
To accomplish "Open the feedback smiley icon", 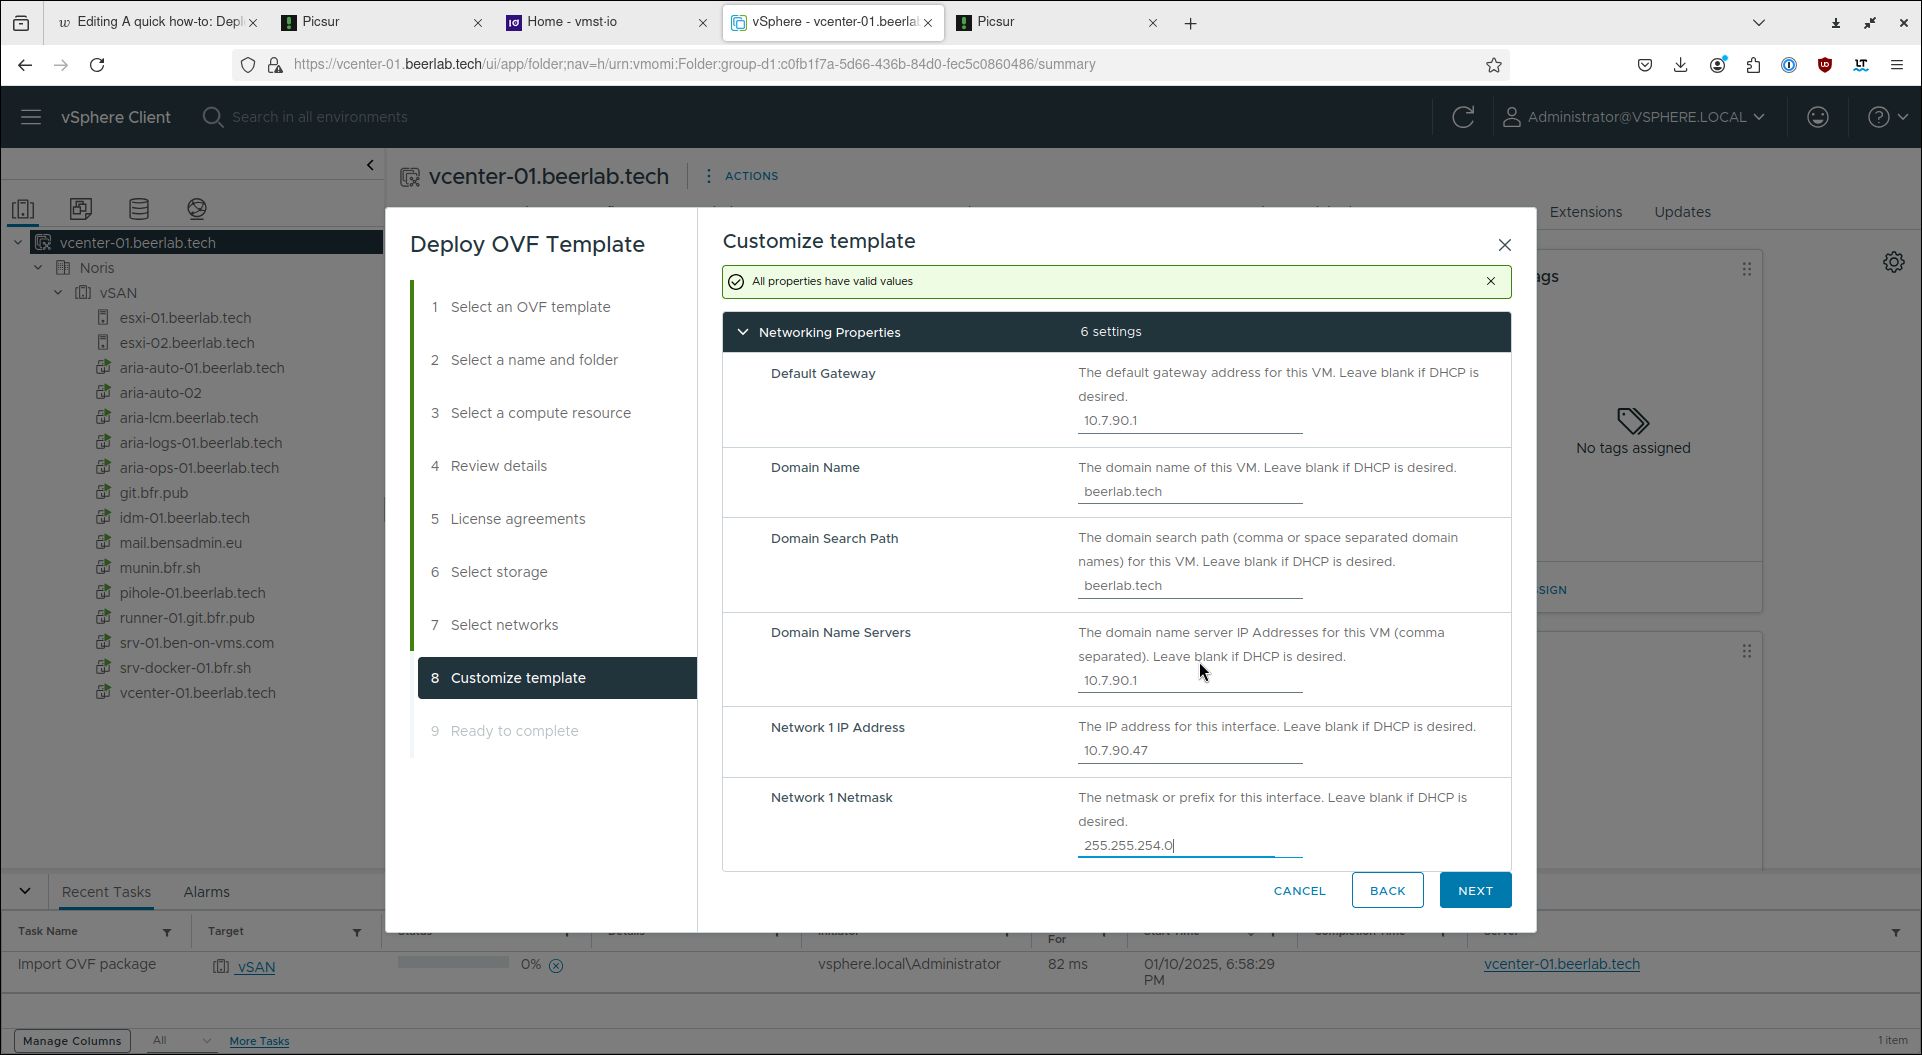I will 1818,117.
